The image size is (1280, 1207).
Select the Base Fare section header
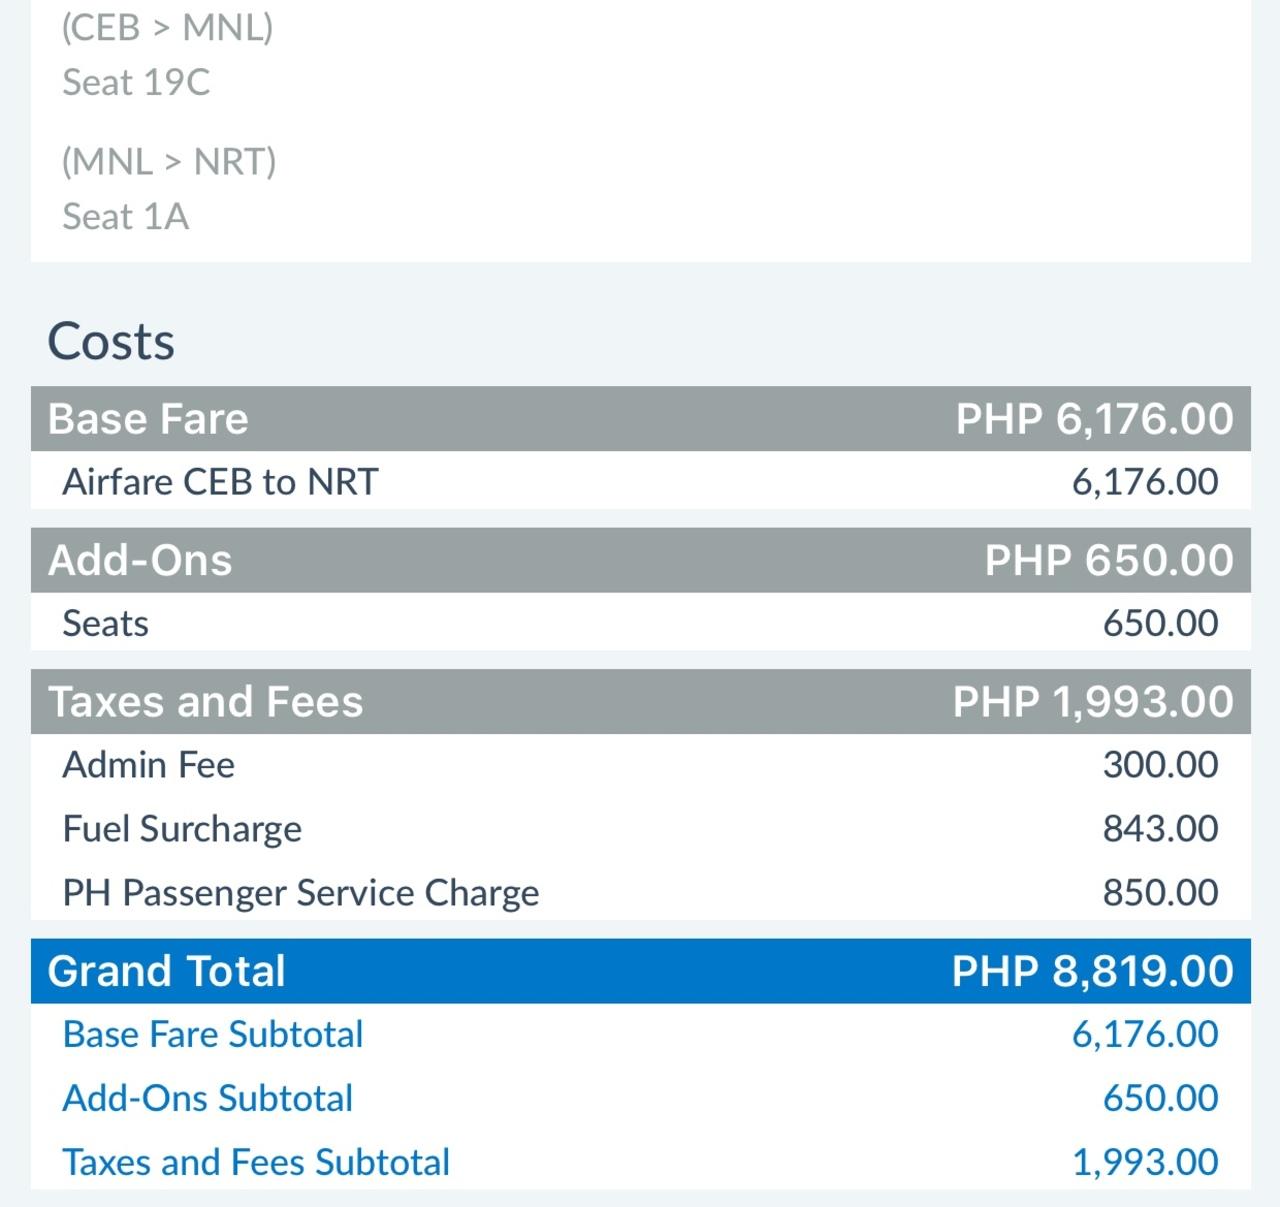click(640, 419)
